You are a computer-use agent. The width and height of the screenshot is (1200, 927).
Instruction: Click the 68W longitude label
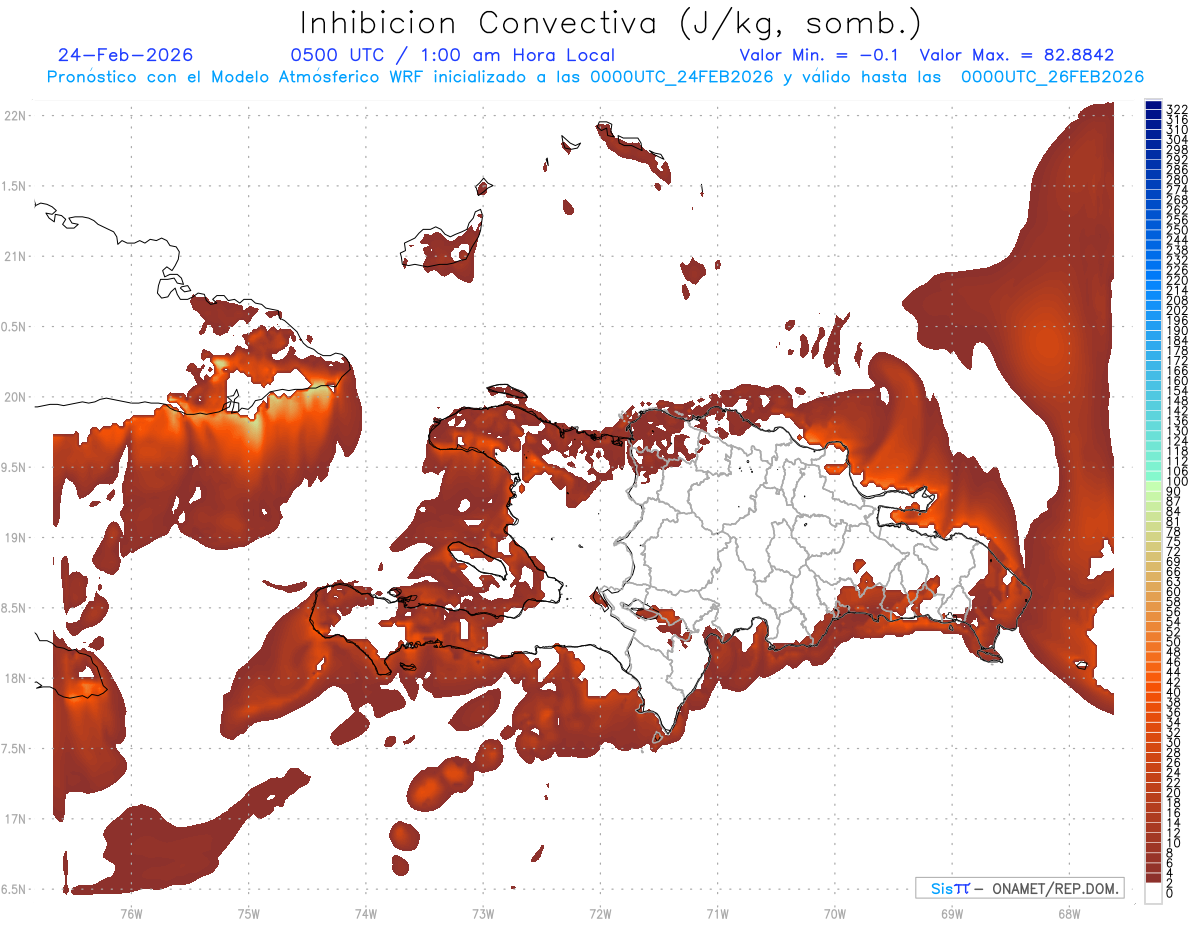(1069, 913)
